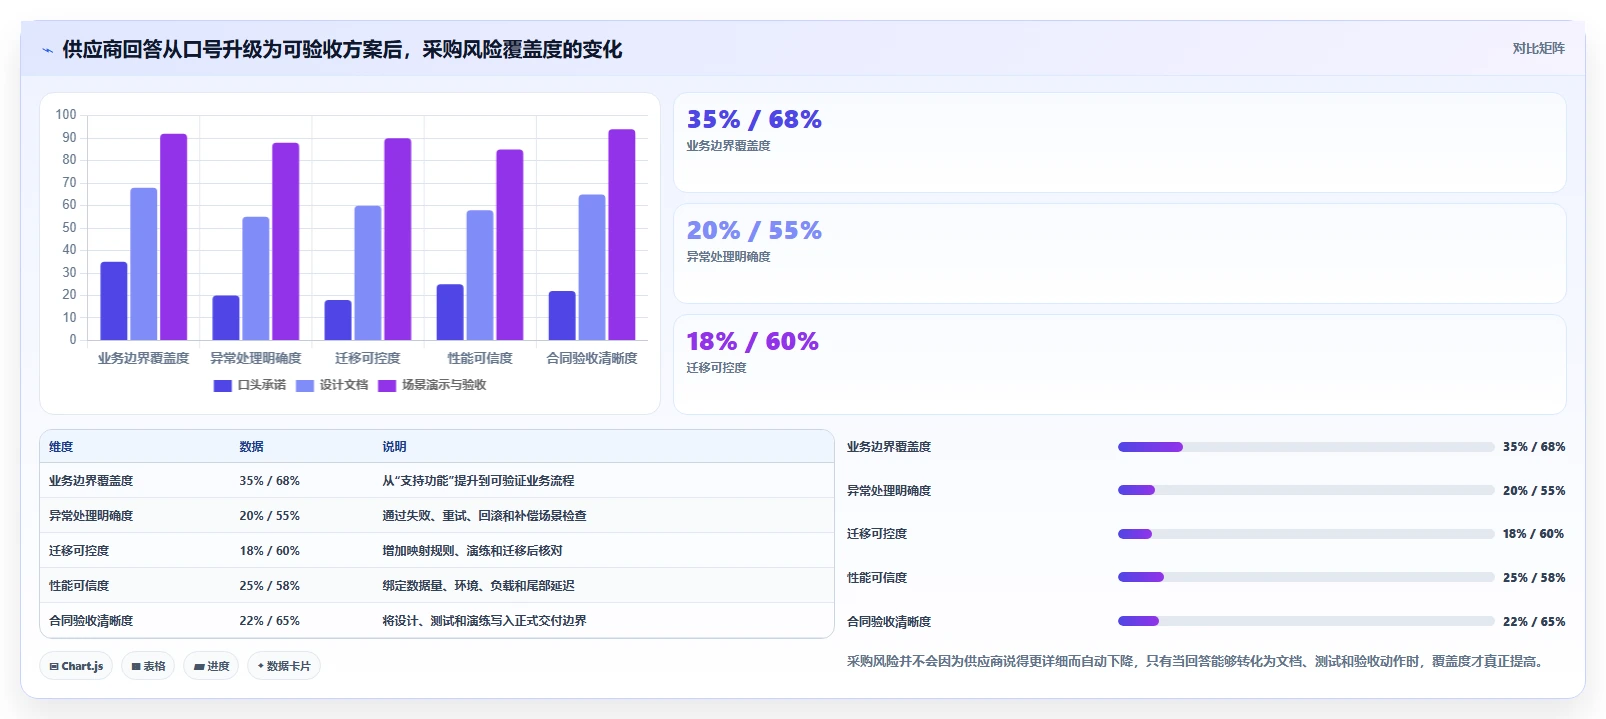Viewport: 1606px width, 719px height.
Task: Click the 设计文档 bar for 异常处理明确度
Action: click(x=256, y=279)
